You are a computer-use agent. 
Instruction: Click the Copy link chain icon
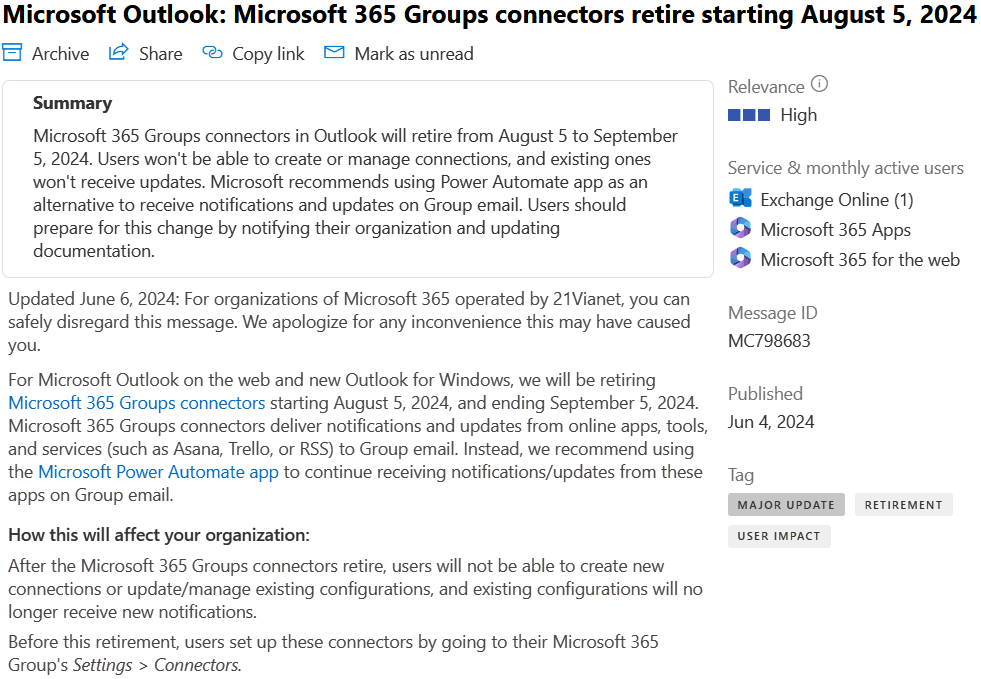click(x=212, y=53)
